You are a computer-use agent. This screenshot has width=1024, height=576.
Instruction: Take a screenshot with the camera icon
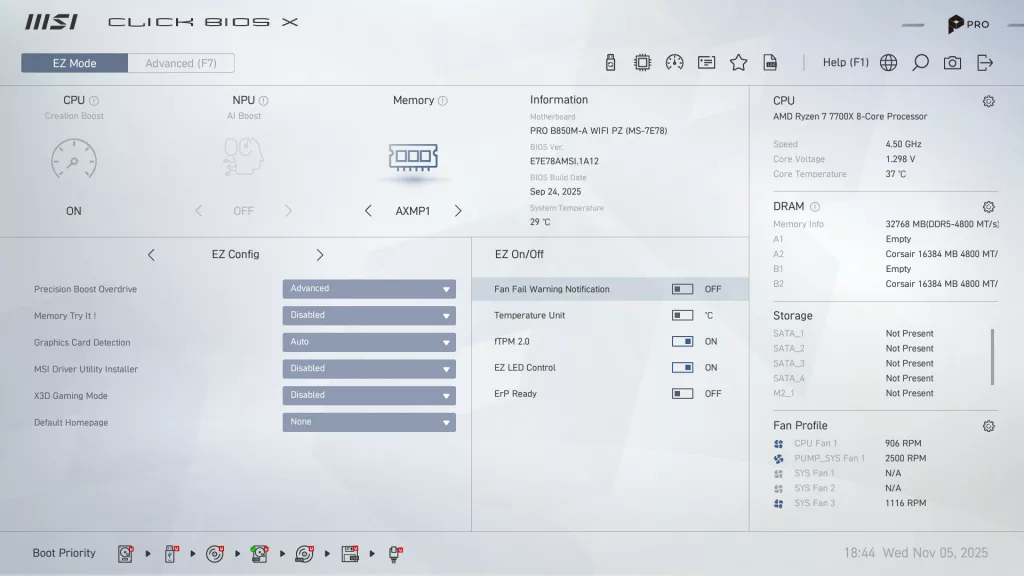951,62
